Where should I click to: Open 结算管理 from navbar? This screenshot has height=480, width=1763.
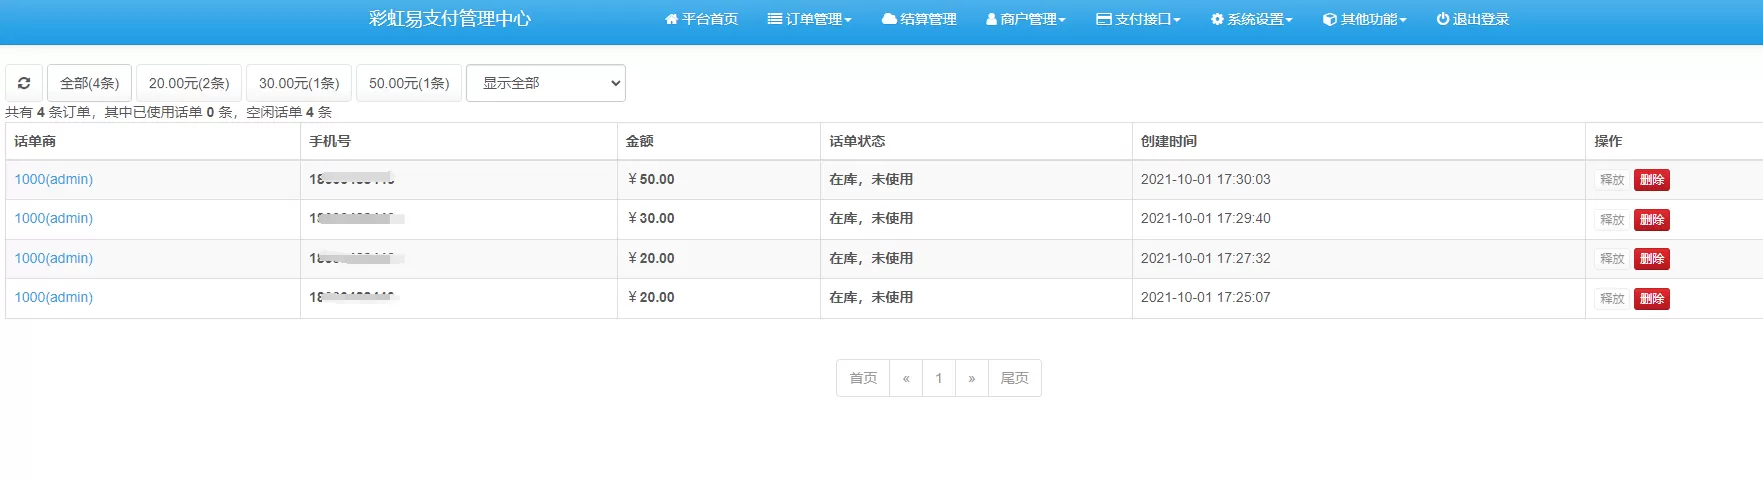click(919, 19)
